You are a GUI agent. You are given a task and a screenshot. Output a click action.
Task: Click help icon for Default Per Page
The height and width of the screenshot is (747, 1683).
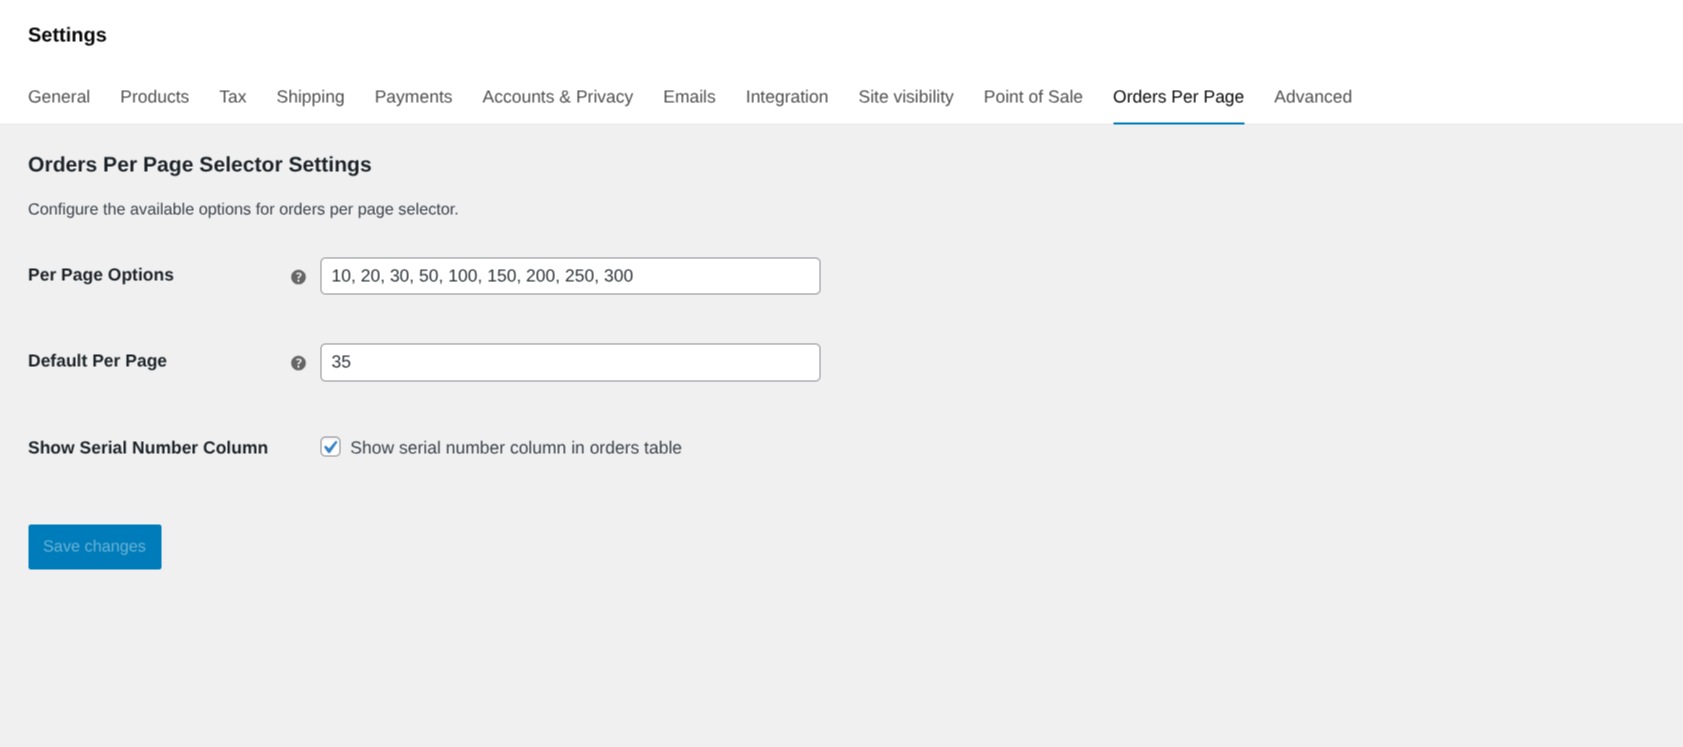click(x=298, y=363)
